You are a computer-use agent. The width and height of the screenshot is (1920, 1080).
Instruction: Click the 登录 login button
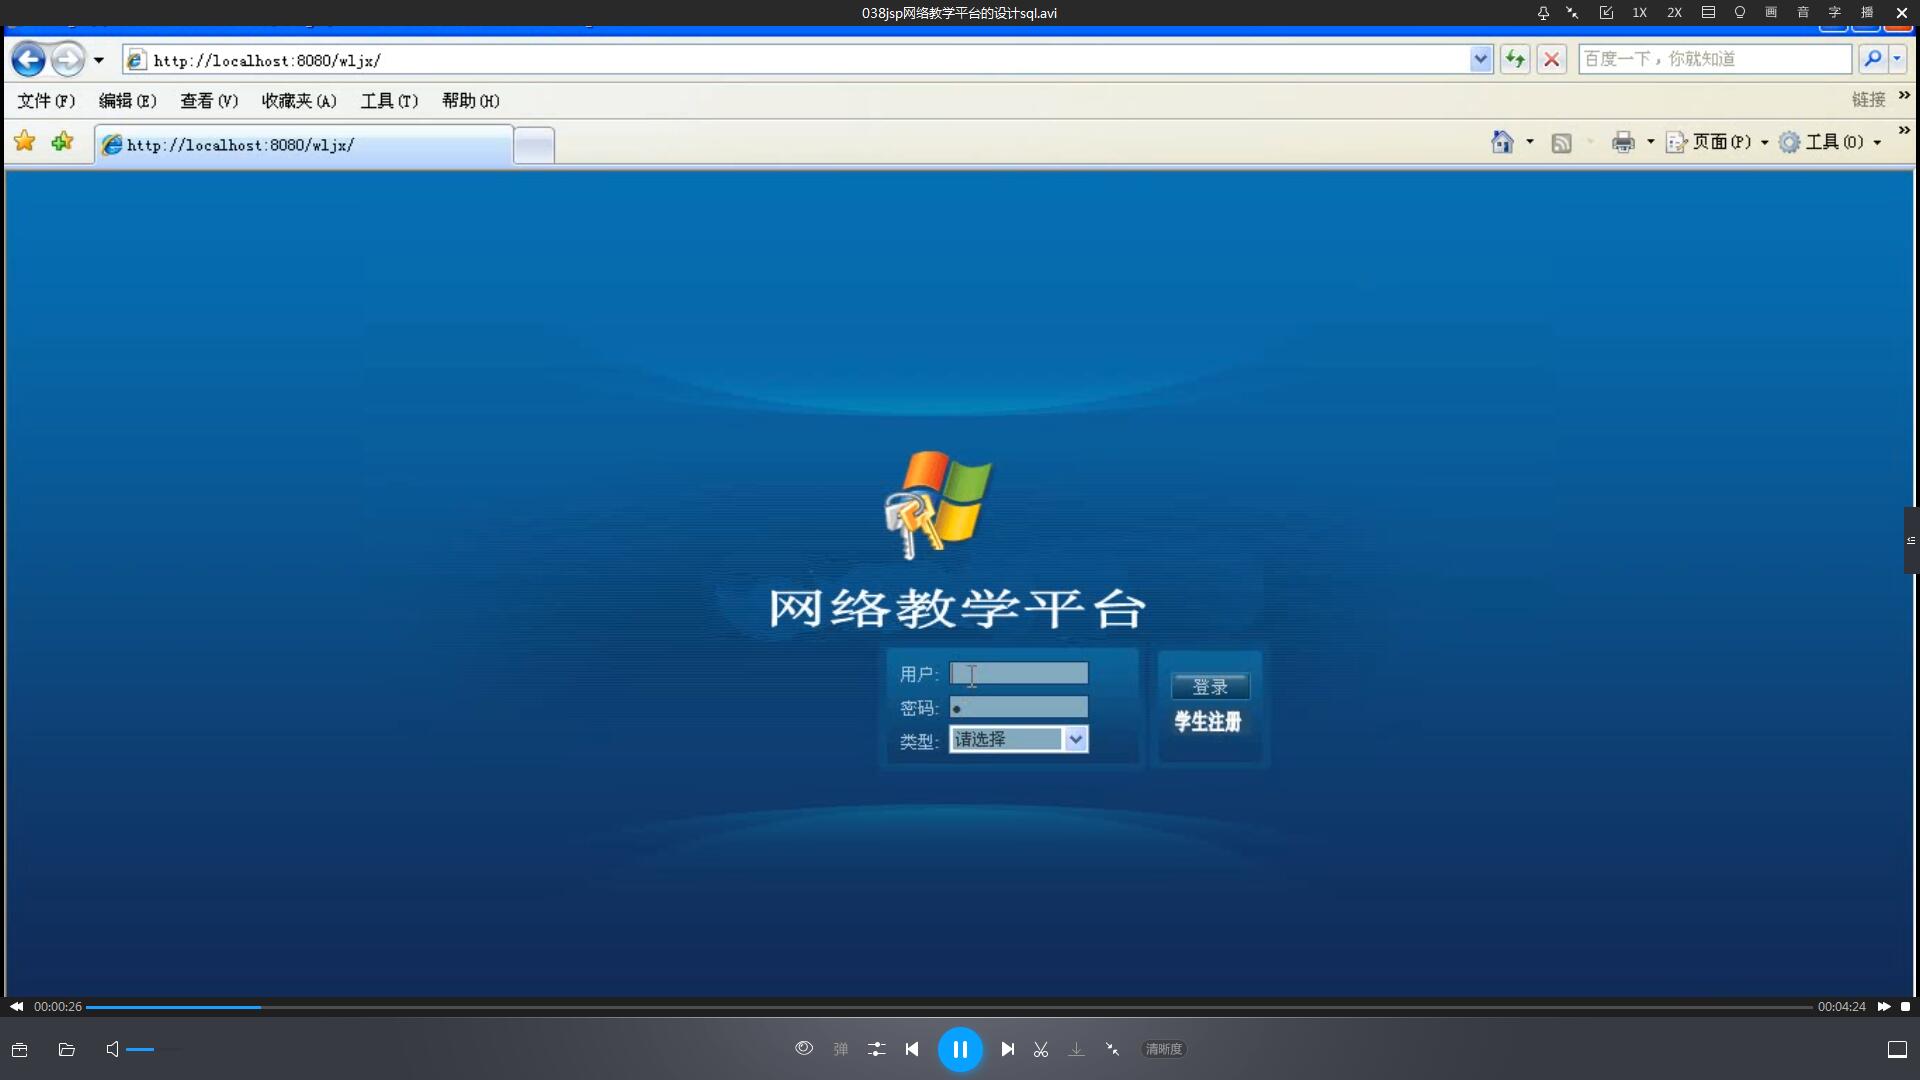click(x=1210, y=687)
